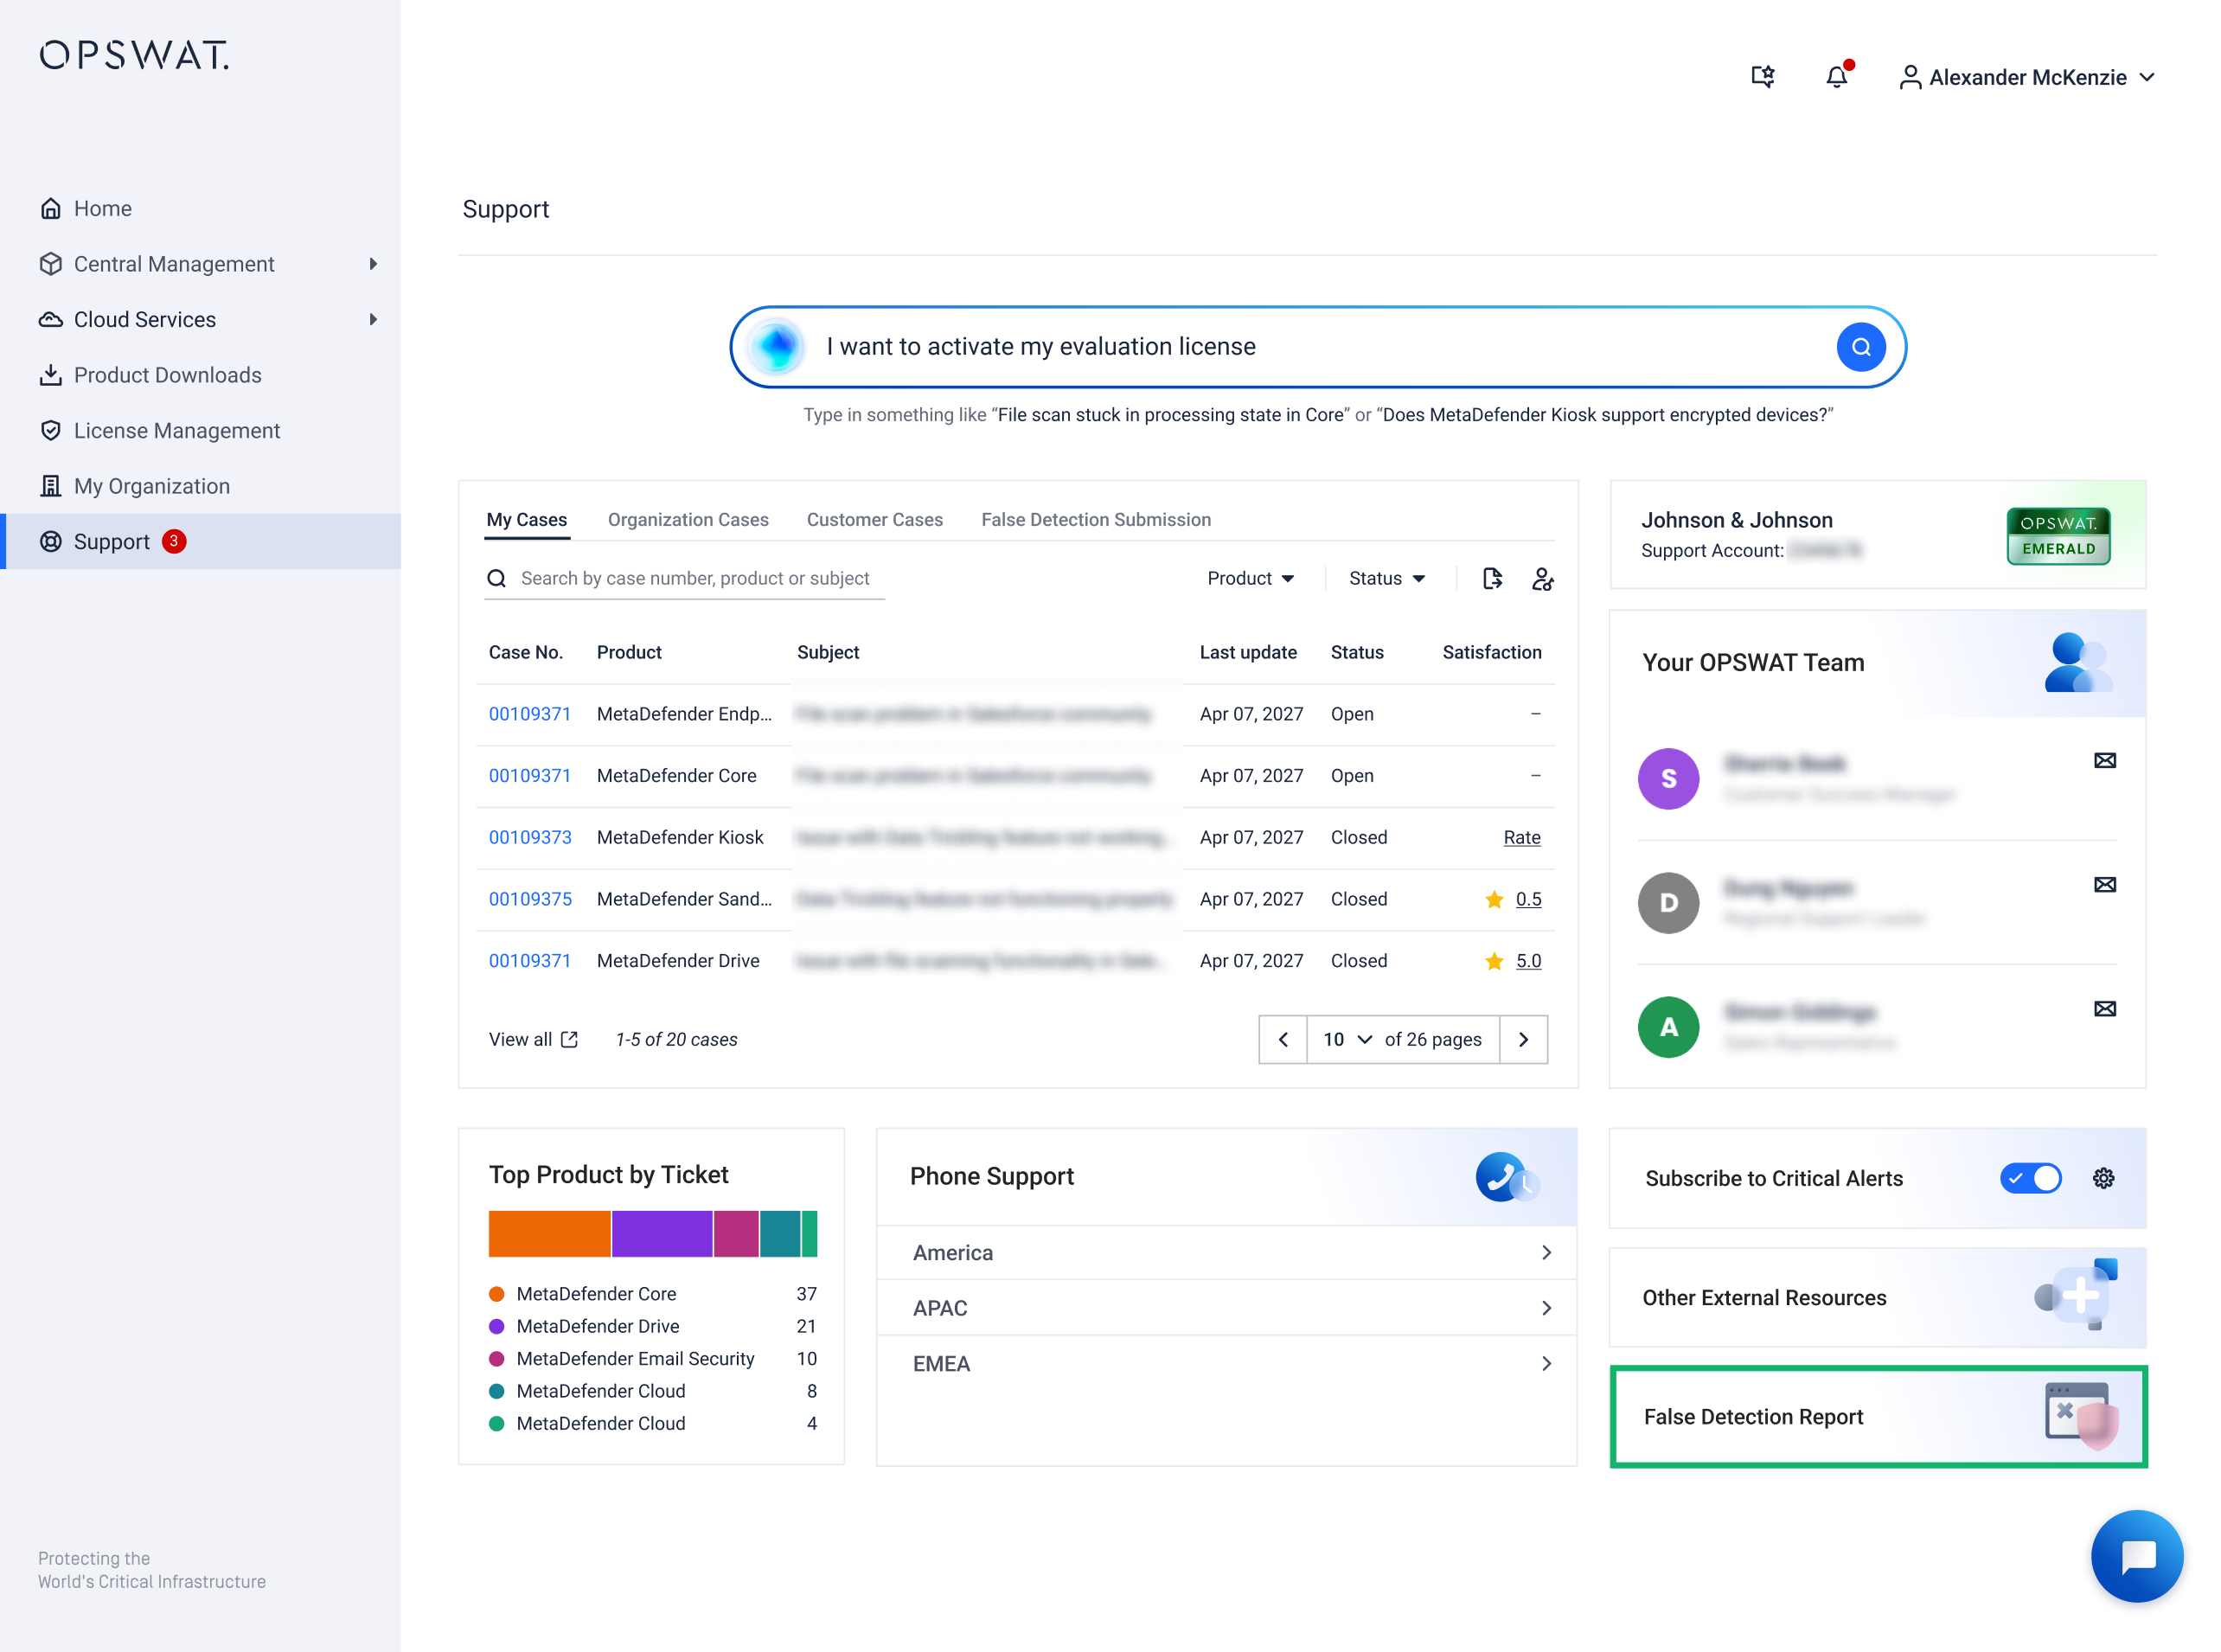2221x1652 pixels.
Task: Expand APAC phone support
Action: coord(1226,1308)
